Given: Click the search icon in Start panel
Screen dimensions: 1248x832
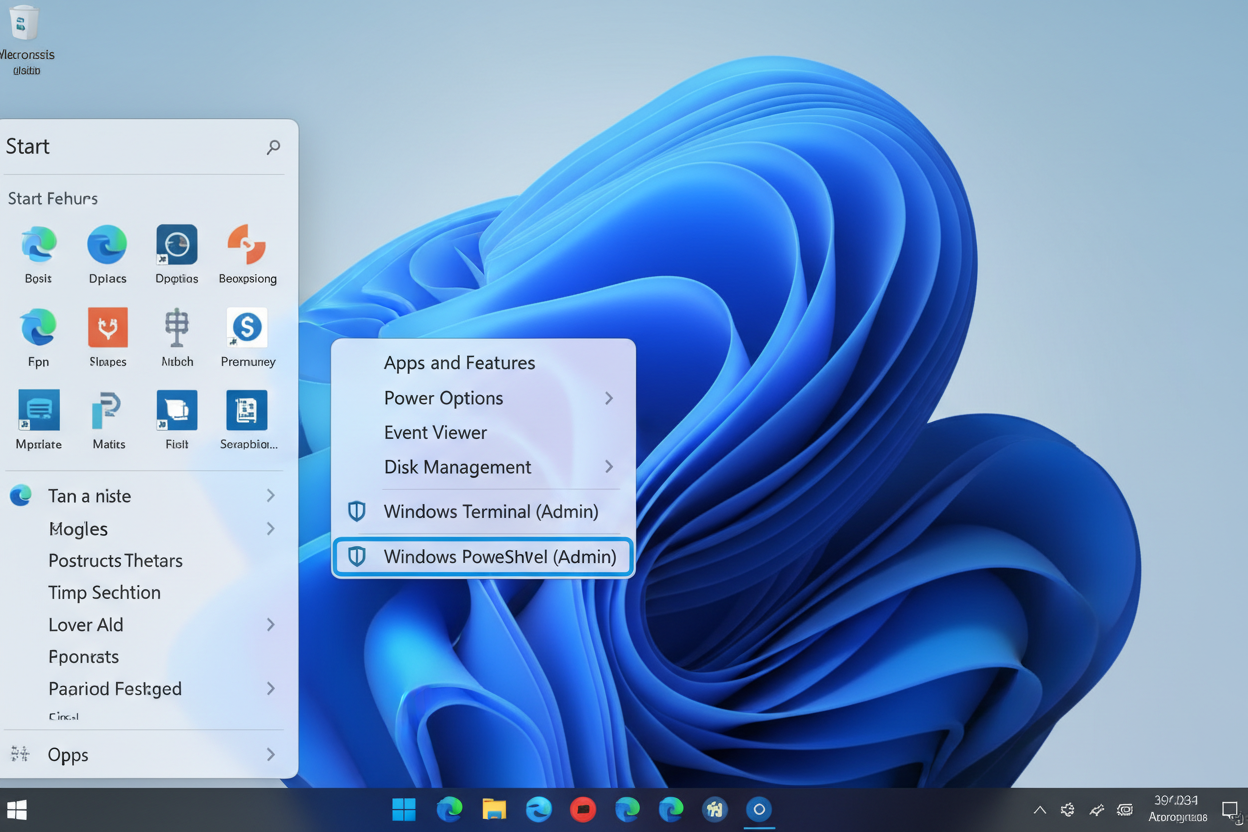Looking at the screenshot, I should pos(273,147).
